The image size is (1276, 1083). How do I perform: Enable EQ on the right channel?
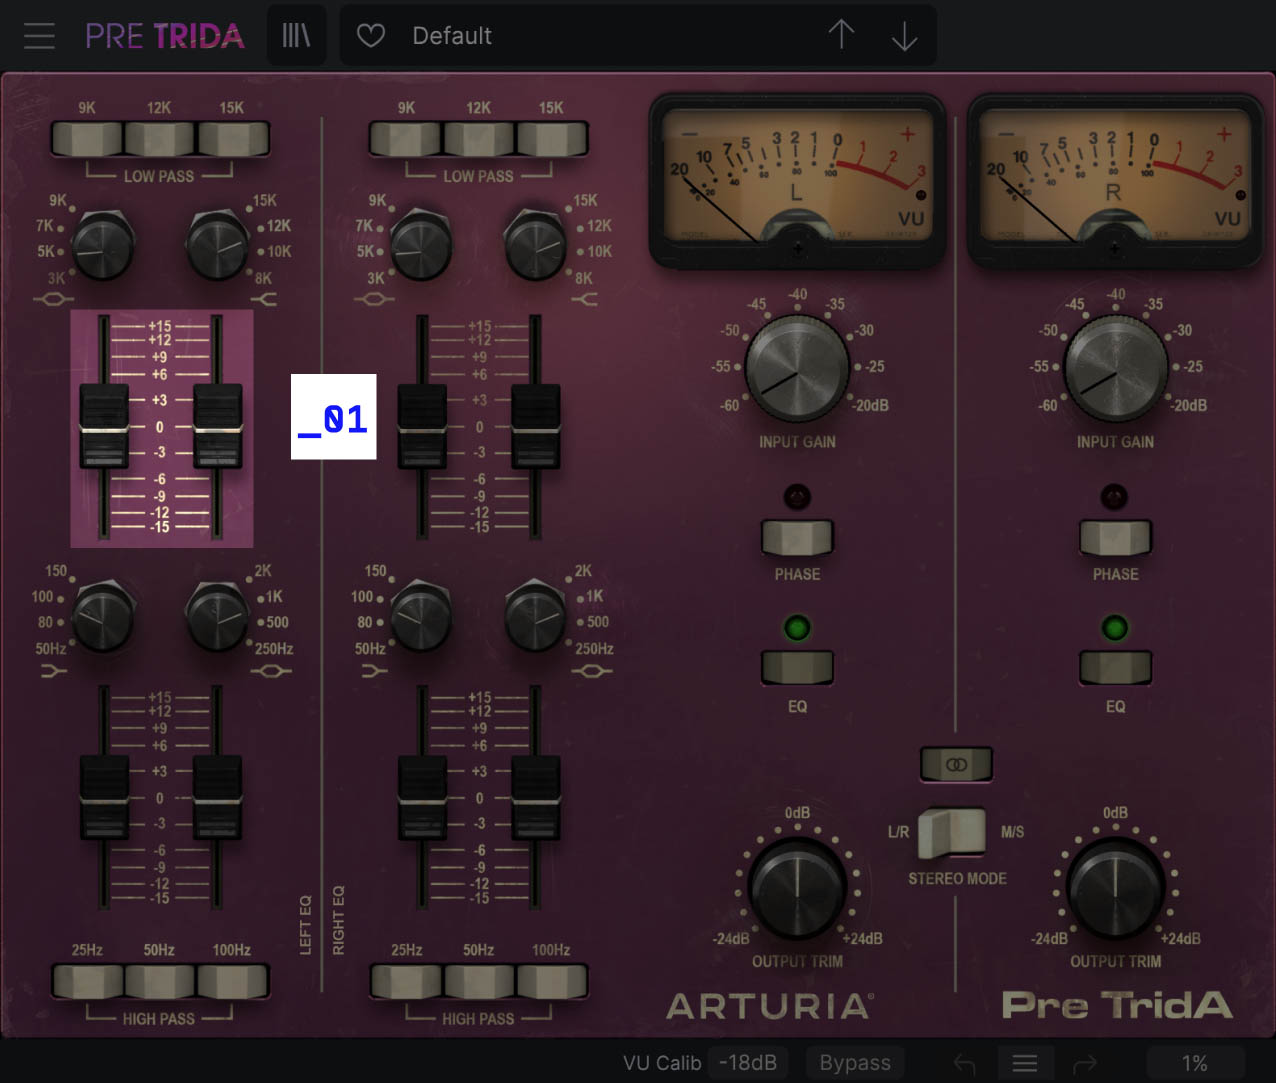1115,665
